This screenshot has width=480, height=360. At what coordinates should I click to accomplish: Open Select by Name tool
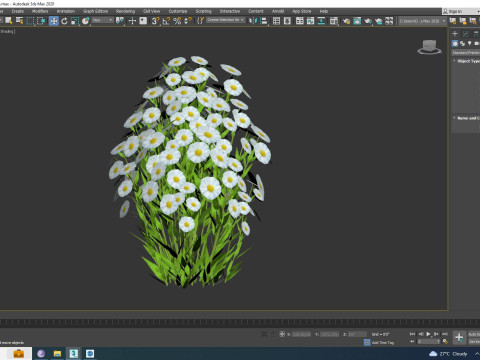pyautogui.click(x=20, y=21)
